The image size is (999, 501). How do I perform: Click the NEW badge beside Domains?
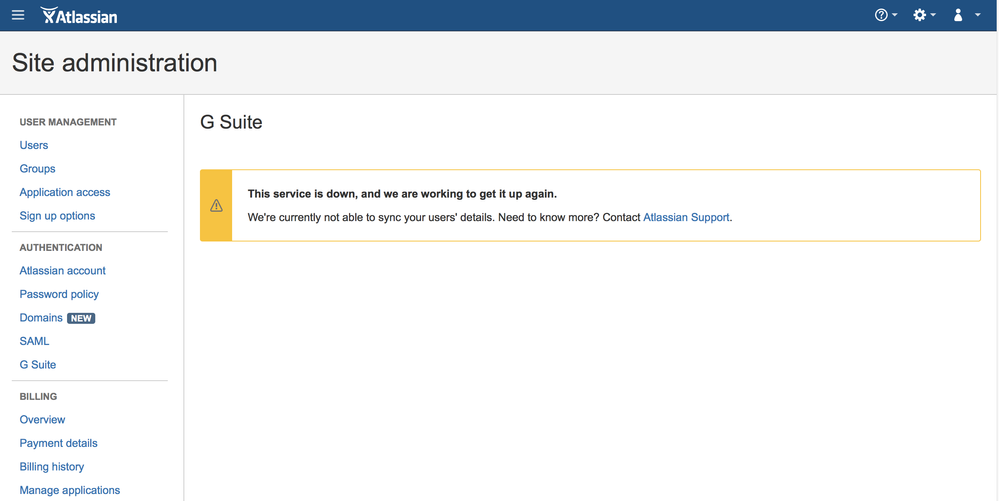(x=81, y=318)
